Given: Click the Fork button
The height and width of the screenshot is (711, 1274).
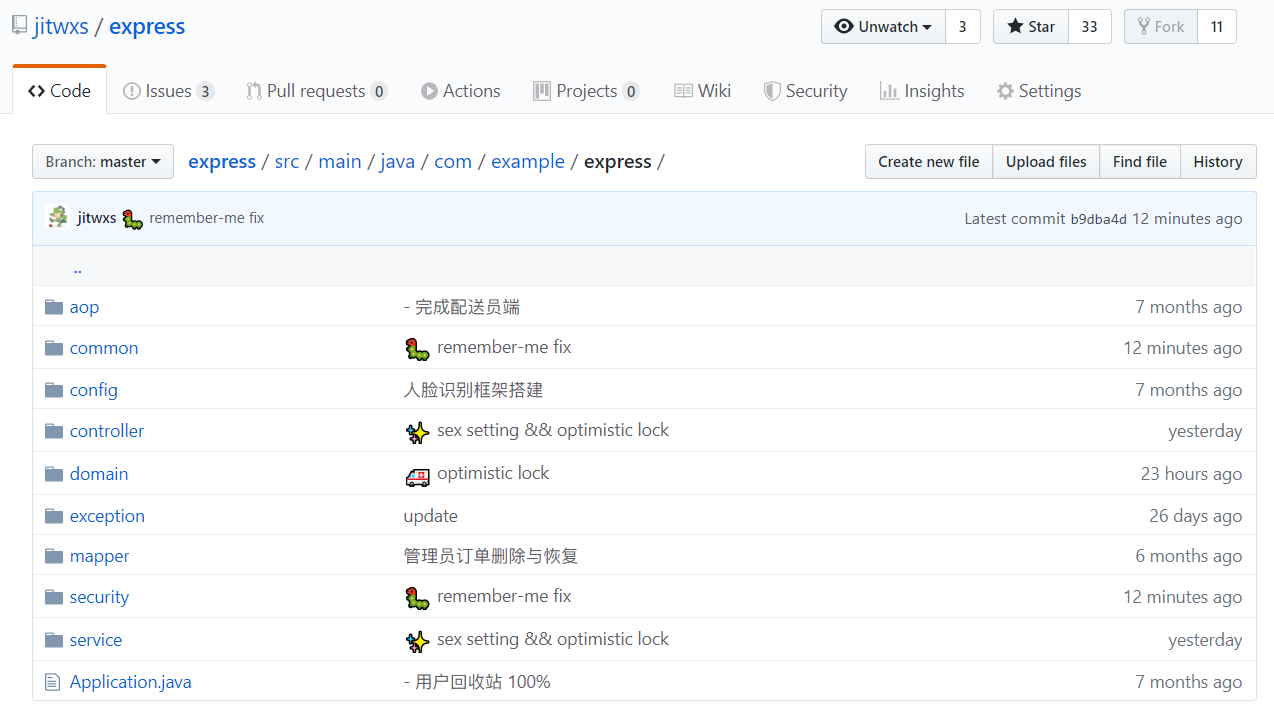Looking at the screenshot, I should [1160, 27].
